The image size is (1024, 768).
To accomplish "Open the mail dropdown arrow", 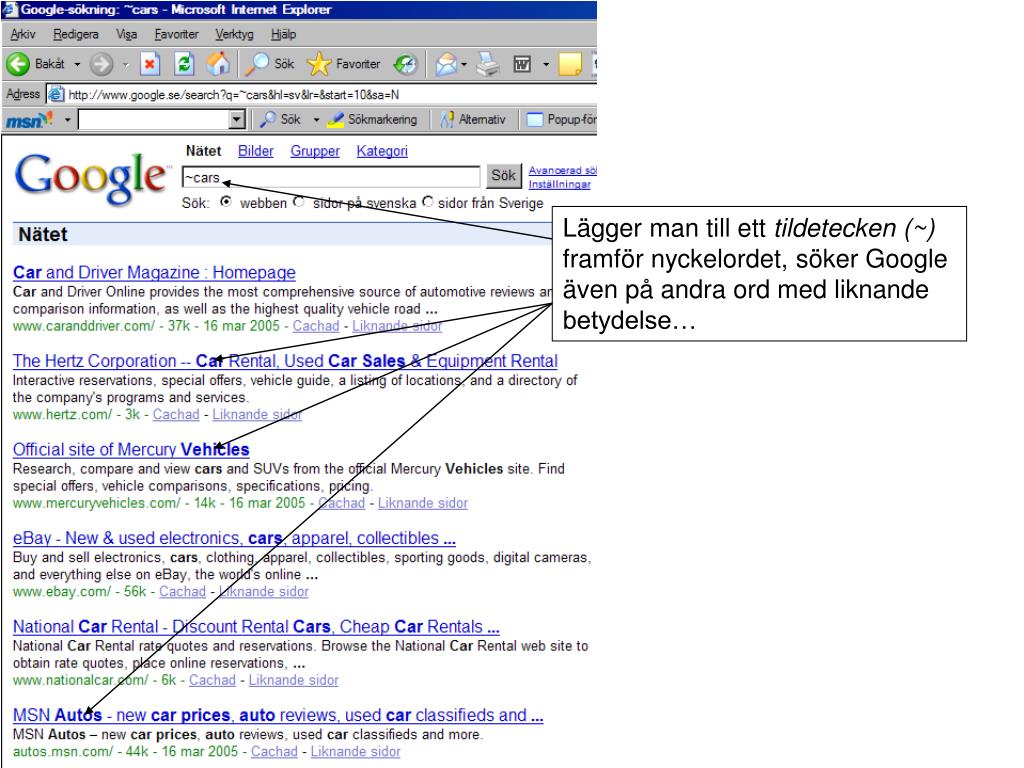I will point(464,64).
